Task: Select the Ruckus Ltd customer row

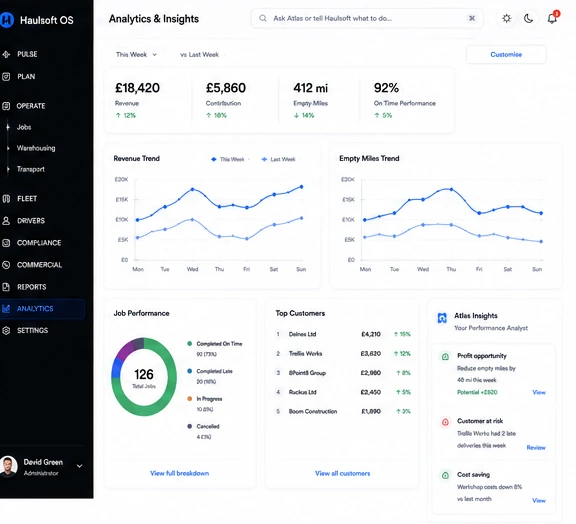Action: click(x=343, y=392)
